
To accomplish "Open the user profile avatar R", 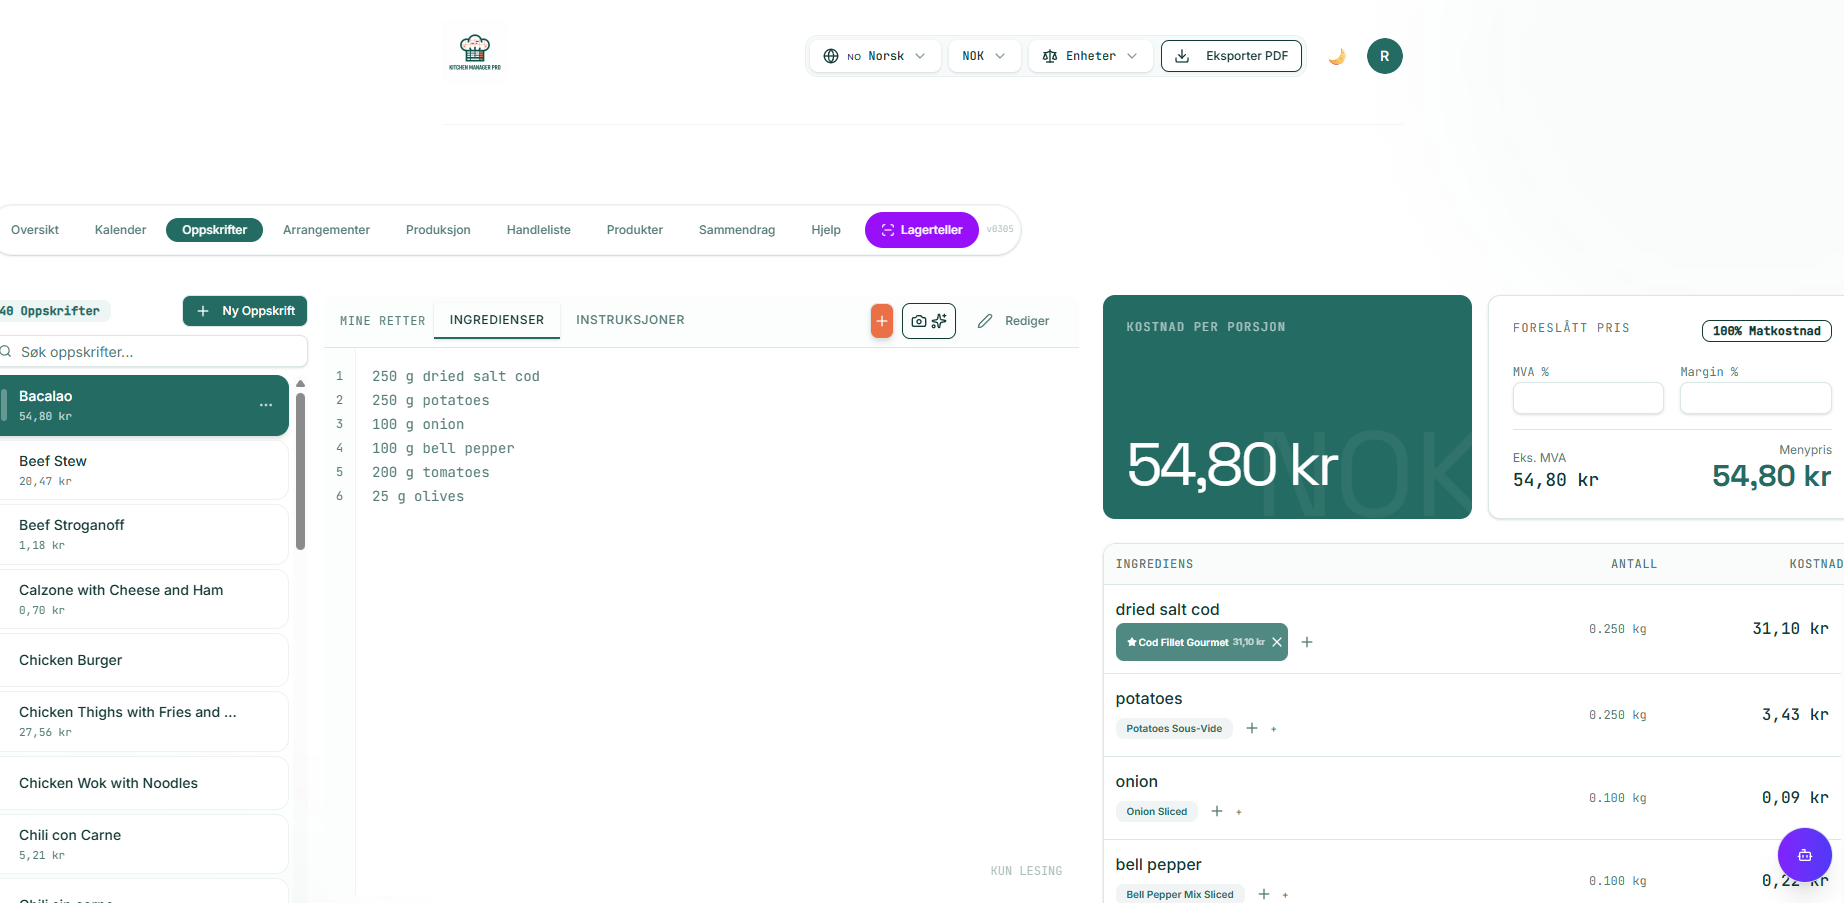I will [1384, 56].
